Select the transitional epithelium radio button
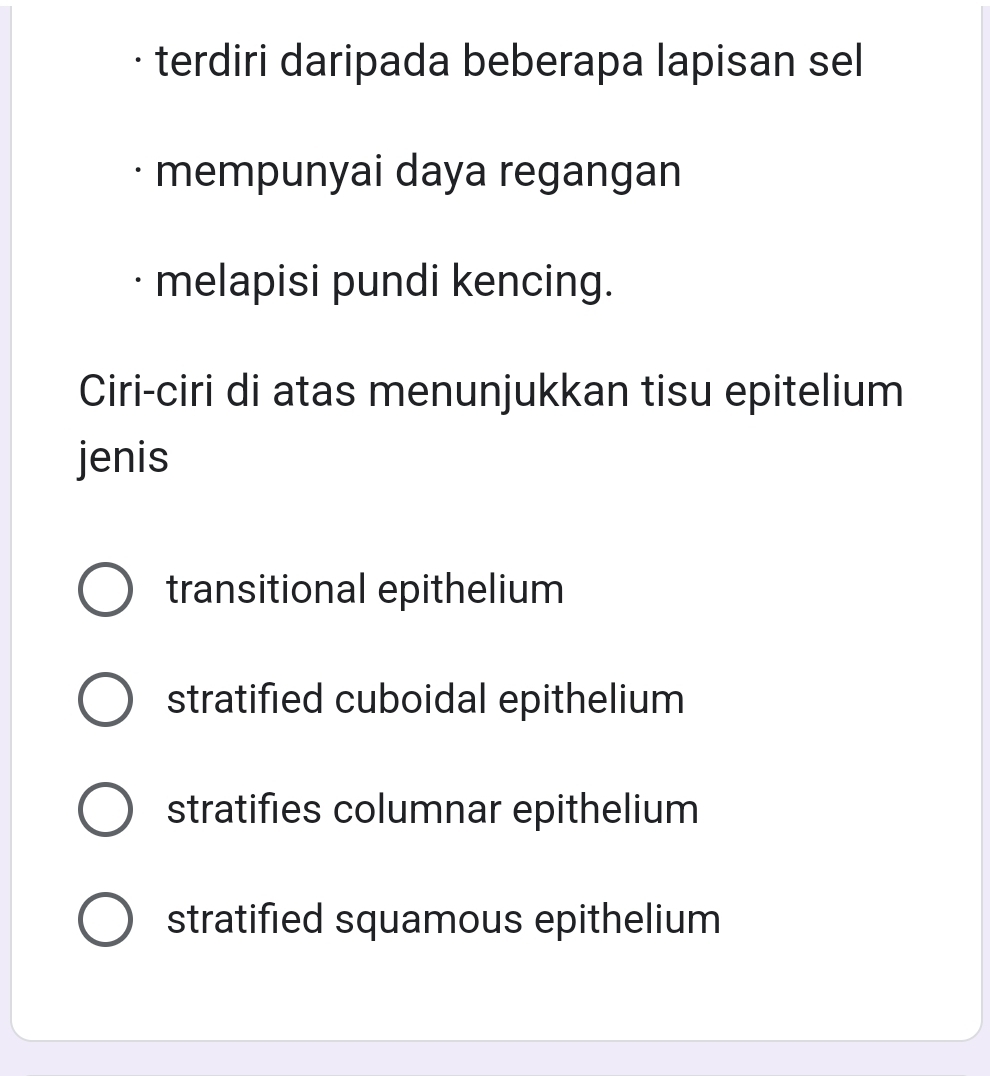This screenshot has width=990, height=1076. click(x=104, y=590)
